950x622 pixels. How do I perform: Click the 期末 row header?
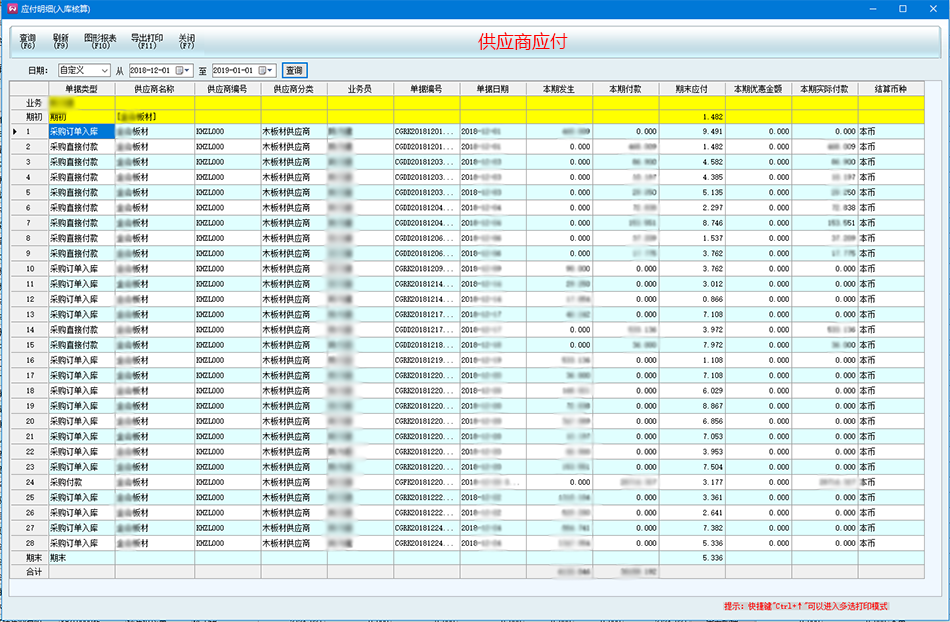click(30, 558)
